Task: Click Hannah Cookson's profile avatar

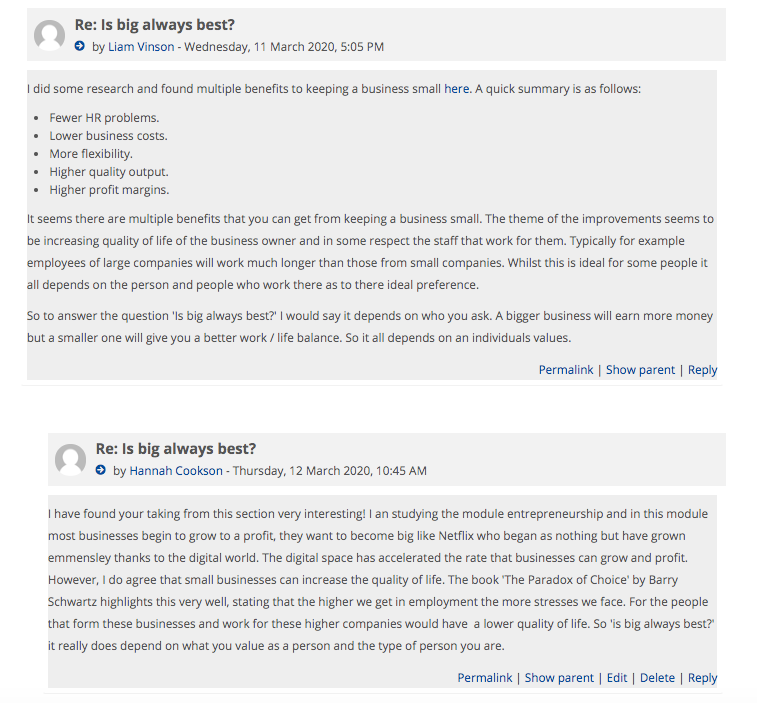Action: point(70,460)
